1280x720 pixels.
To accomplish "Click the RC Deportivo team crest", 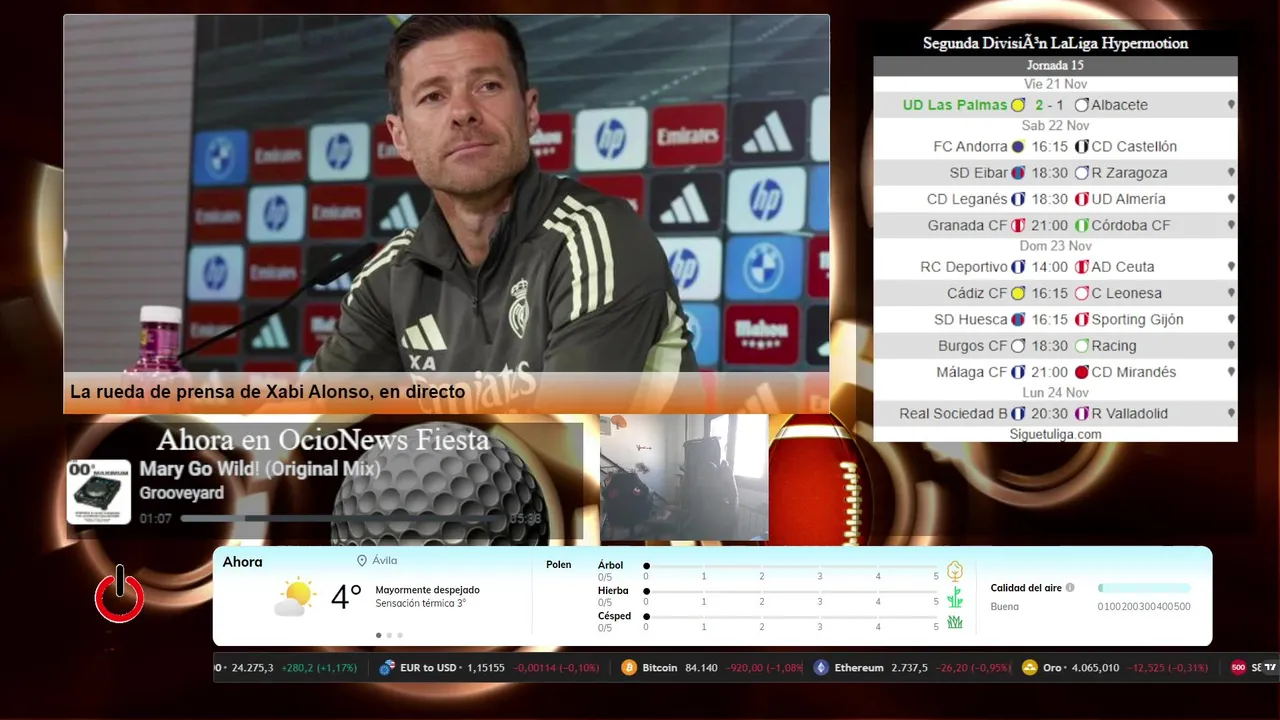I will [1018, 267].
